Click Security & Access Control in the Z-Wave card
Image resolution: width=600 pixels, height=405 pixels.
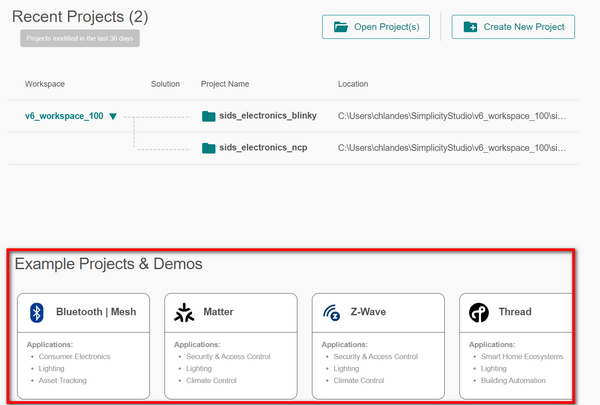pyautogui.click(x=375, y=356)
